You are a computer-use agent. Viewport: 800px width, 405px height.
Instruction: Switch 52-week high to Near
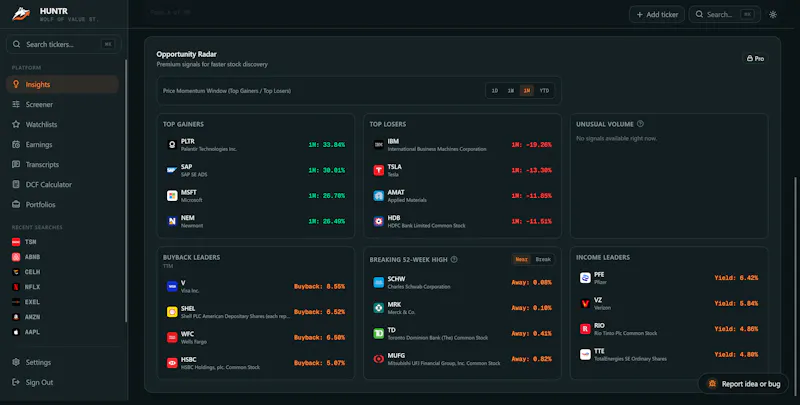[x=521, y=260]
